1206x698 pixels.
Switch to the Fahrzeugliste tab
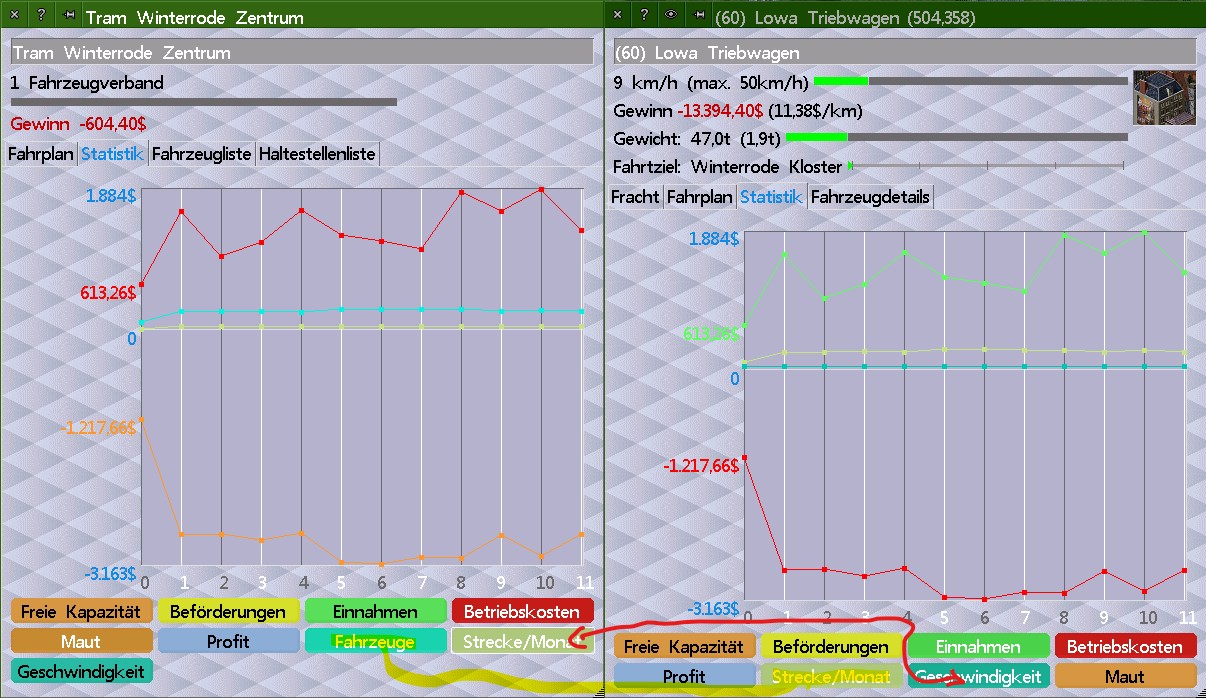pyautogui.click(x=202, y=154)
